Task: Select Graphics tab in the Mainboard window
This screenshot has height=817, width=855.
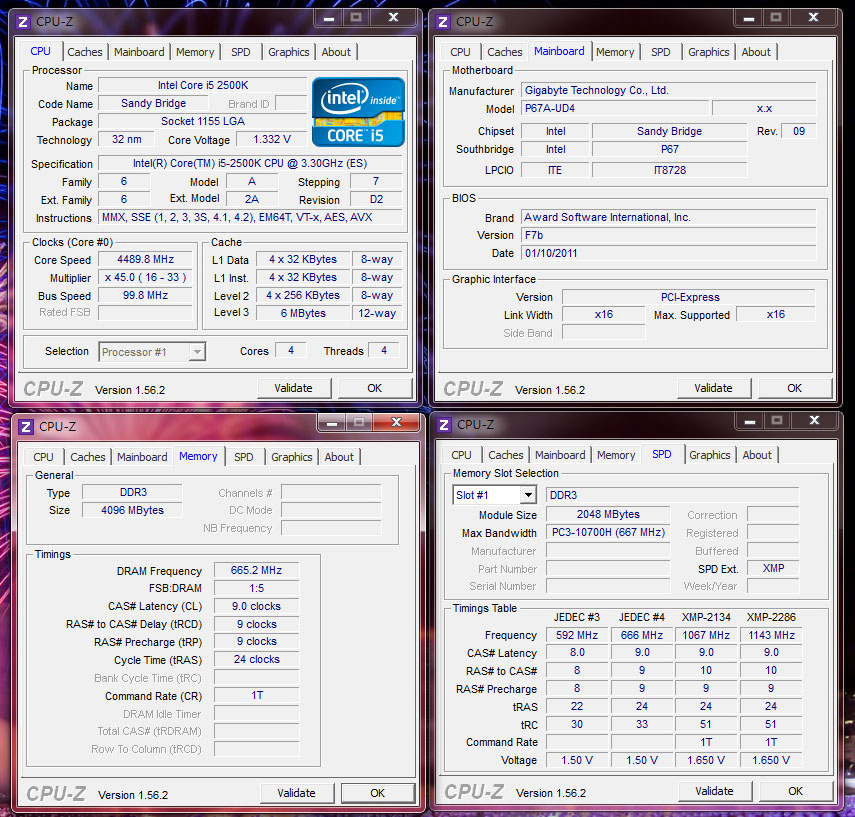Action: coord(708,52)
